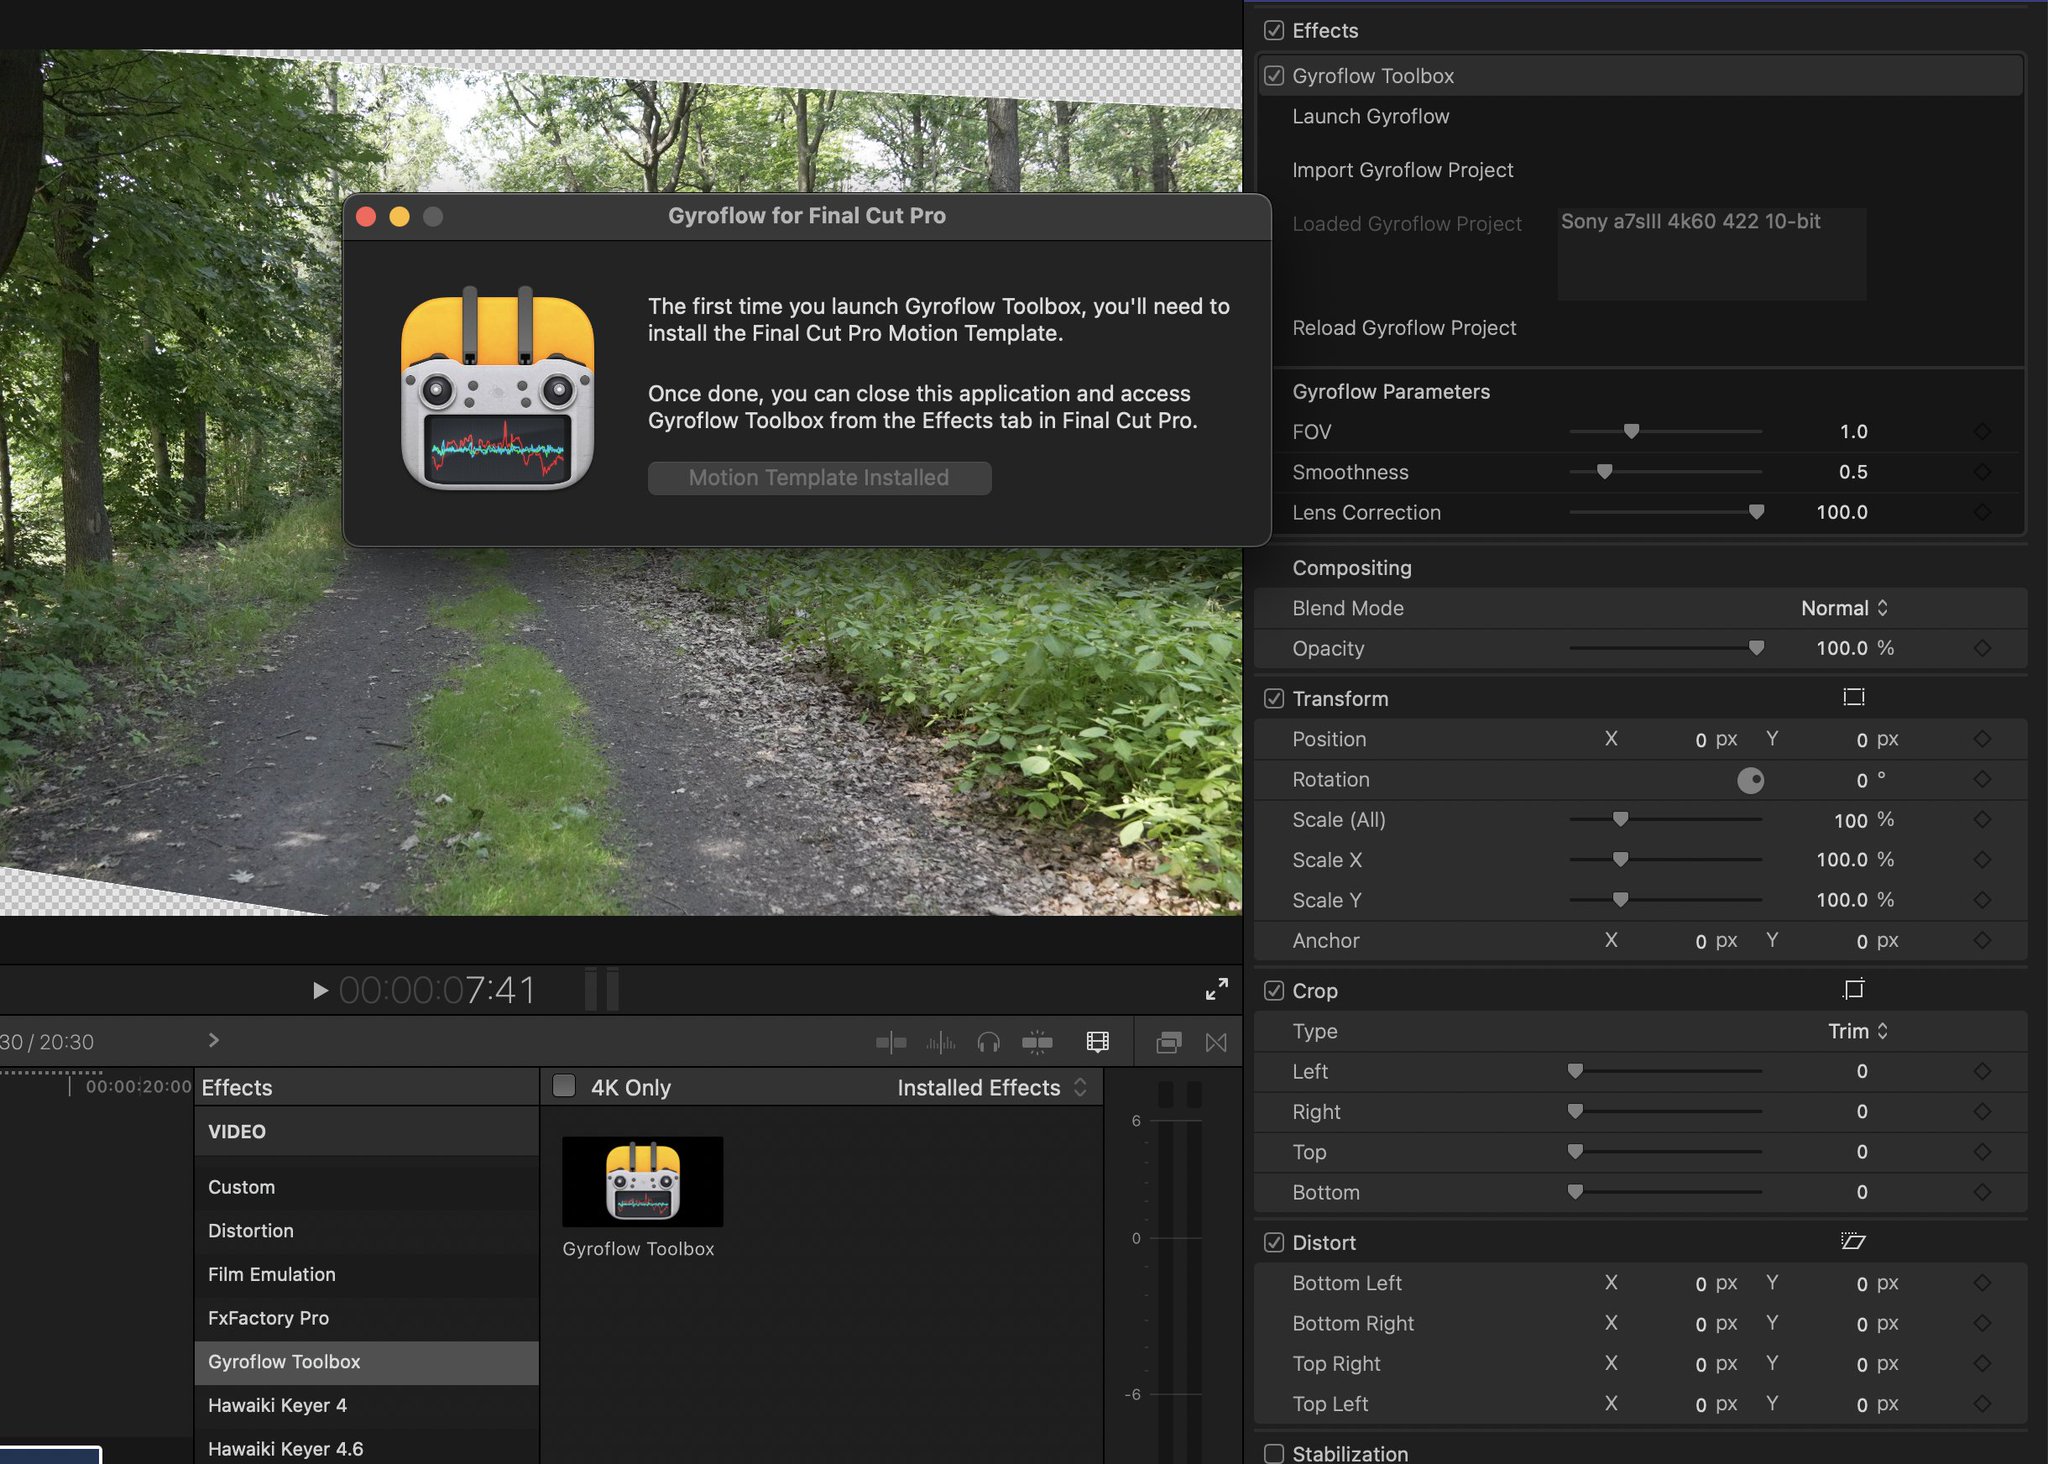Image resolution: width=2048 pixels, height=1464 pixels.
Task: Click the play button beside the timecode
Action: (320, 990)
